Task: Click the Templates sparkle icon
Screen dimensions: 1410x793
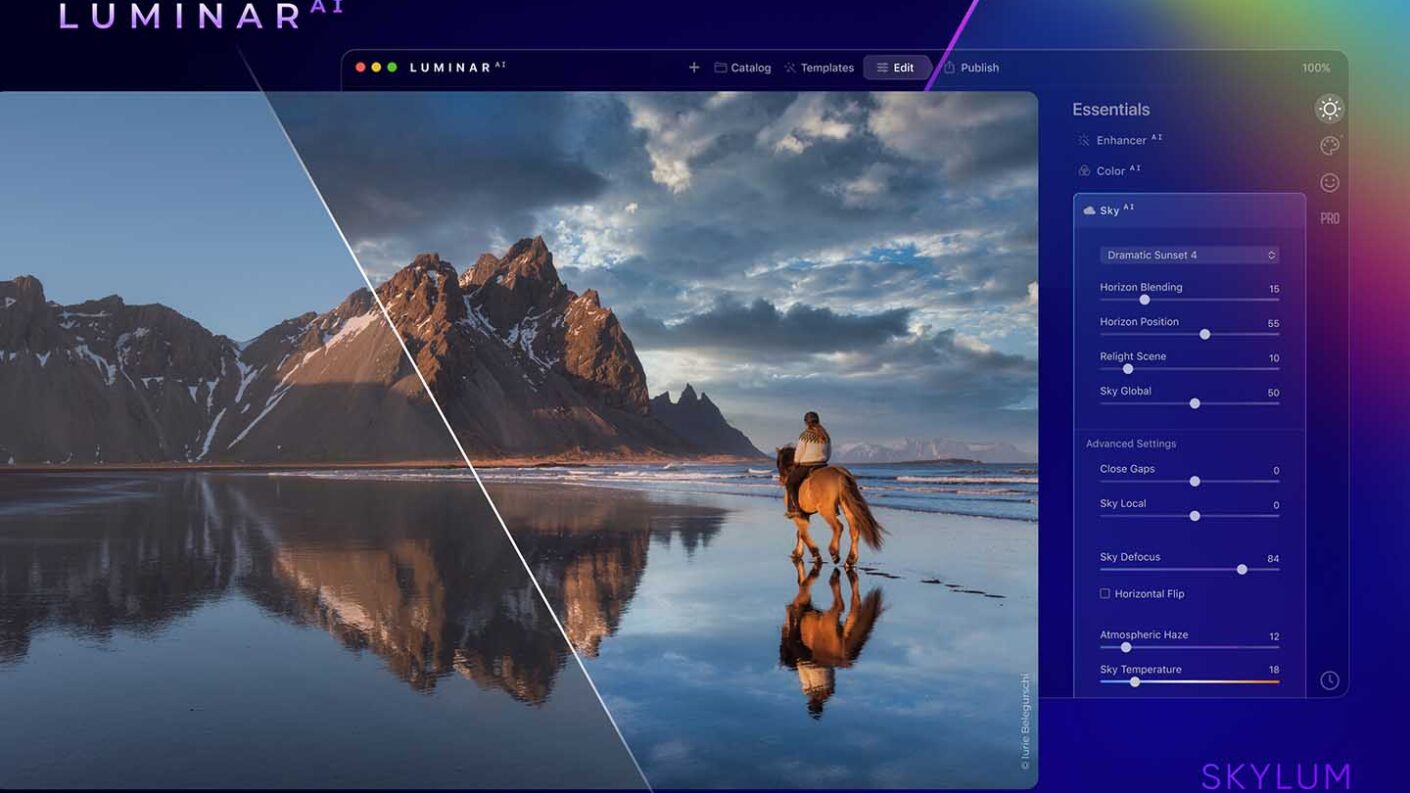Action: [790, 68]
